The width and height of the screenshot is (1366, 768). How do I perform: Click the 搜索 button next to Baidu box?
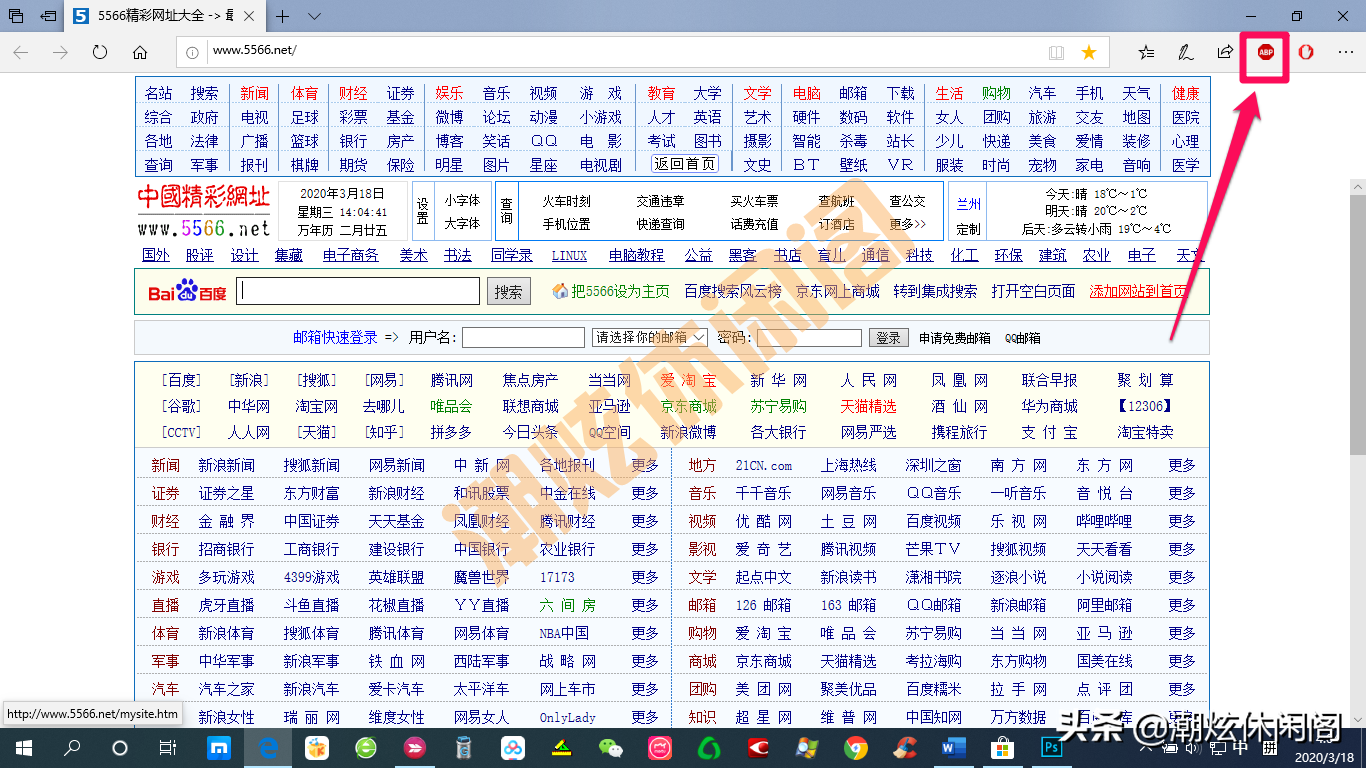point(508,292)
